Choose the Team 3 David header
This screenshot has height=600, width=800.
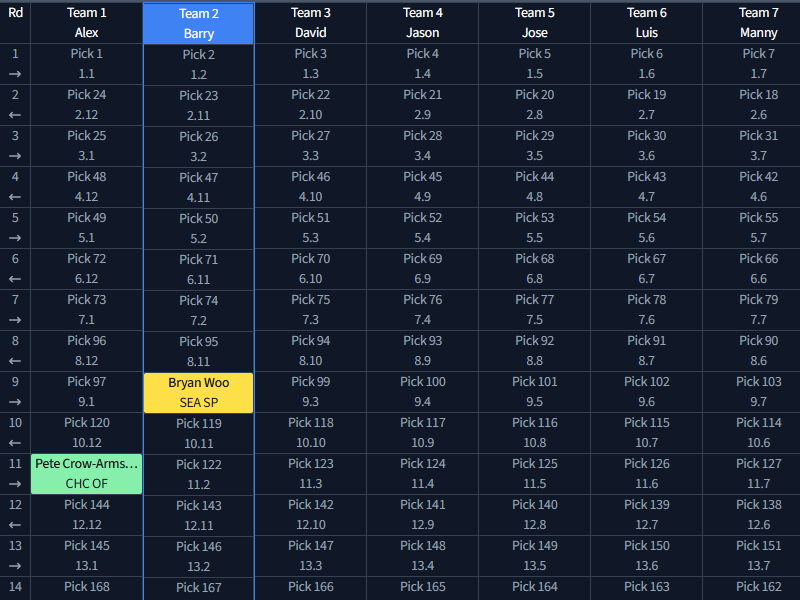point(311,23)
